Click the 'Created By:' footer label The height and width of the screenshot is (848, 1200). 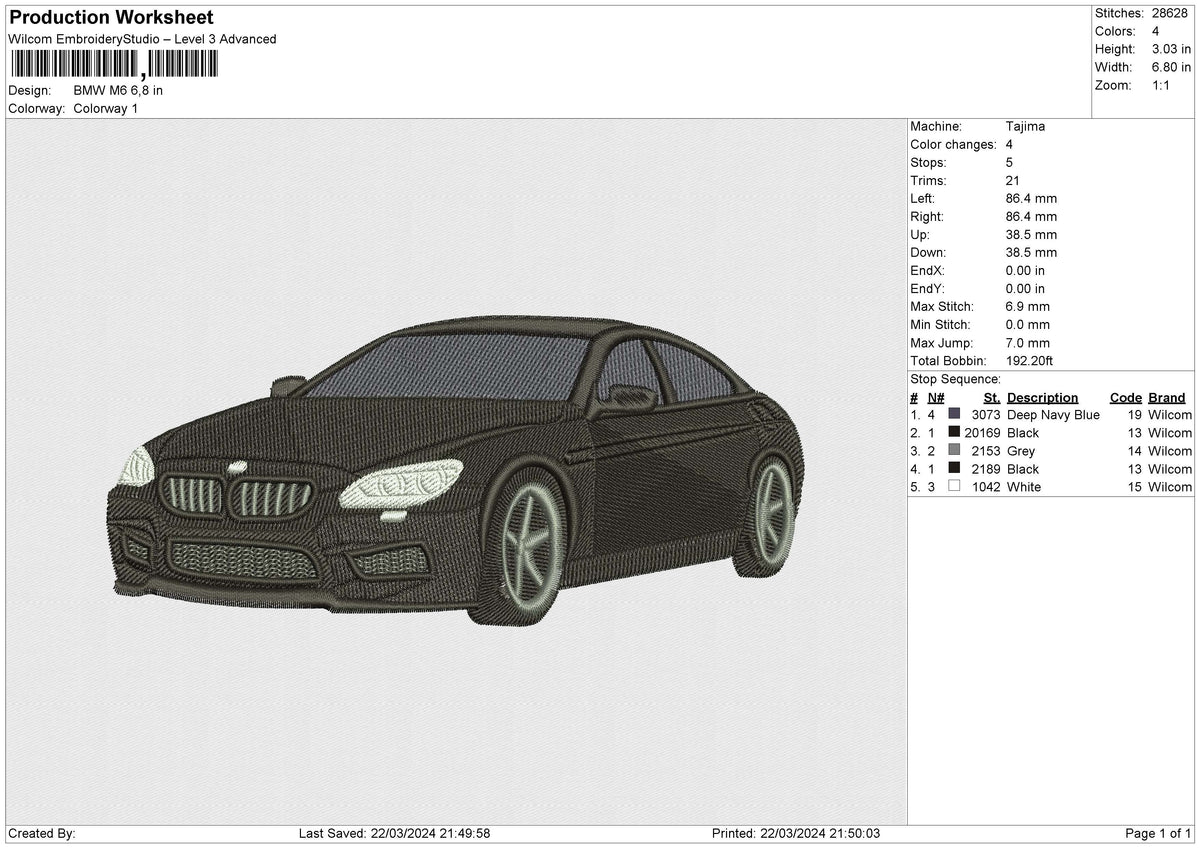tap(42, 834)
